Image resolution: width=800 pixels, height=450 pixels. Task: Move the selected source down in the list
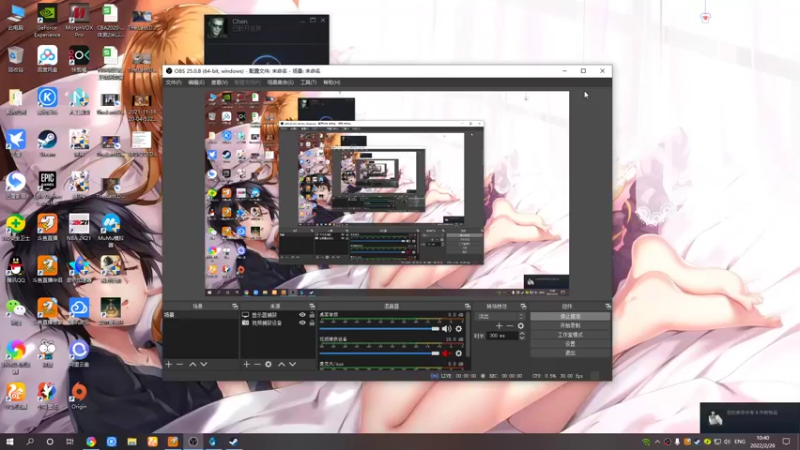click(x=292, y=364)
